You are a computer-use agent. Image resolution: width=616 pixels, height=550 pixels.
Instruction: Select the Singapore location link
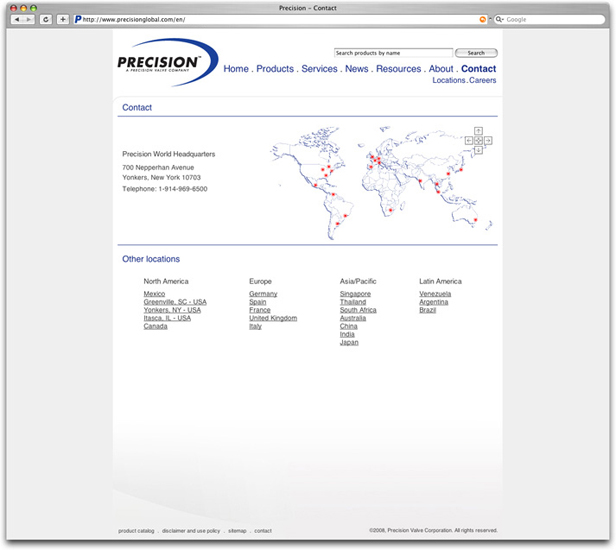pos(355,294)
